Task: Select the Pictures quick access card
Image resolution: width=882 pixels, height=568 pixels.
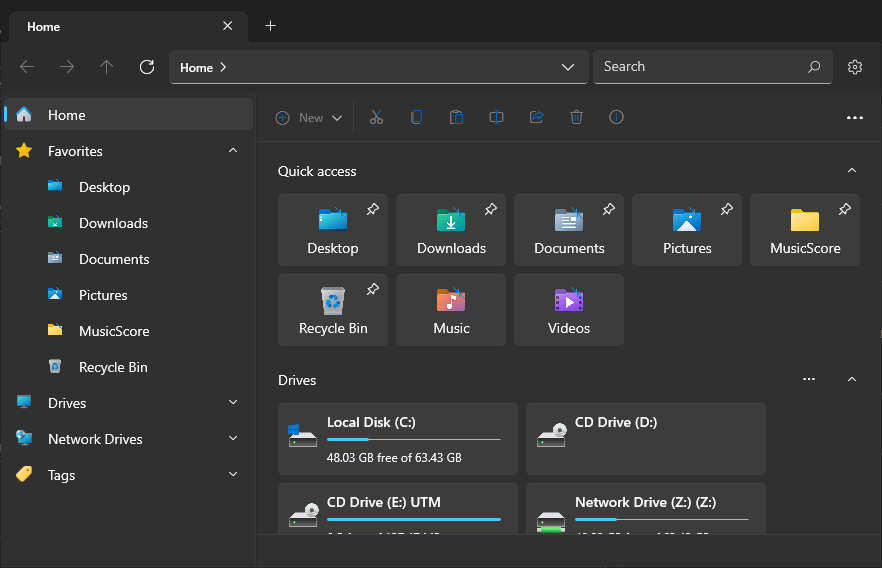Action: 687,230
